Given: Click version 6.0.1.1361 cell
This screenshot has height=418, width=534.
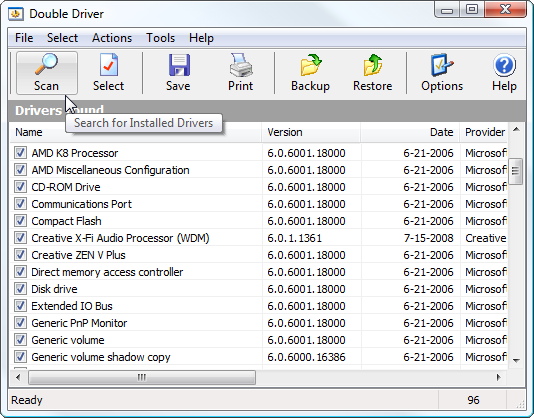Looking at the screenshot, I should pos(294,238).
